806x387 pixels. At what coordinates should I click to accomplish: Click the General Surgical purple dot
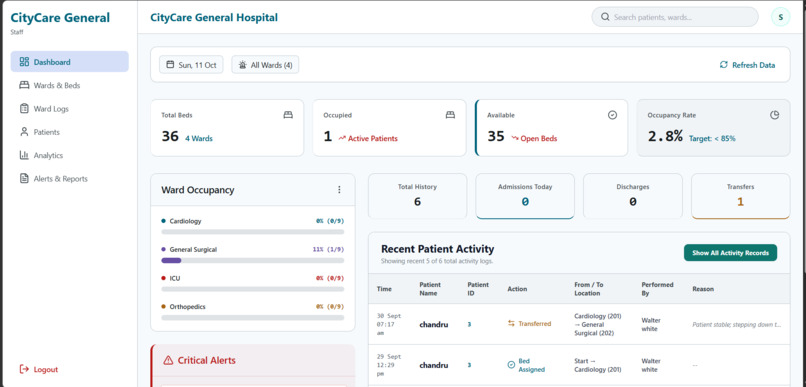(x=163, y=249)
